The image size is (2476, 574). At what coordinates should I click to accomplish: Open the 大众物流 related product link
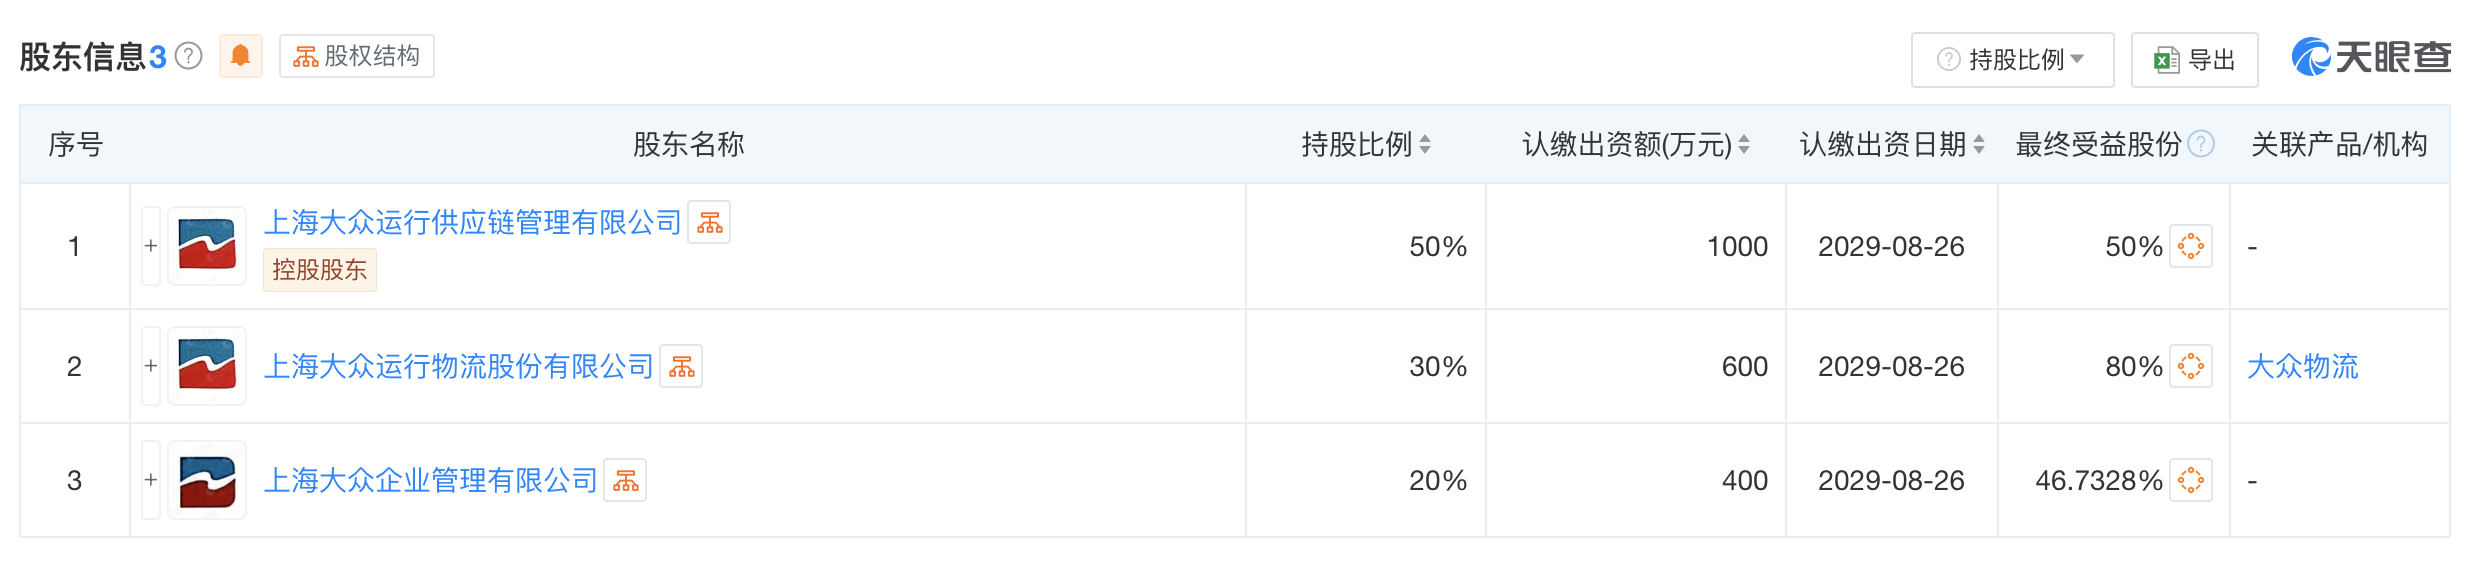pos(2302,366)
